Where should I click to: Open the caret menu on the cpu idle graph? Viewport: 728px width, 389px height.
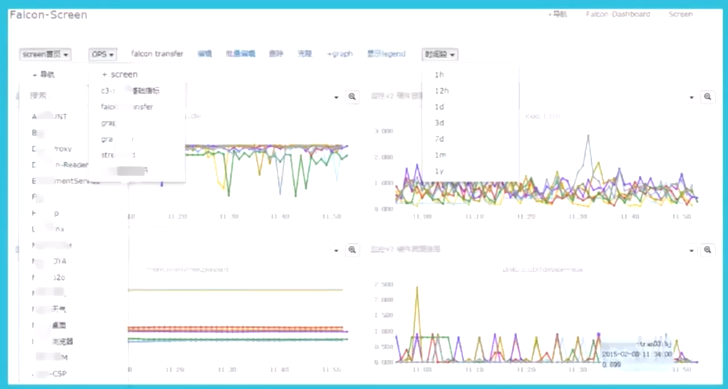(x=336, y=97)
